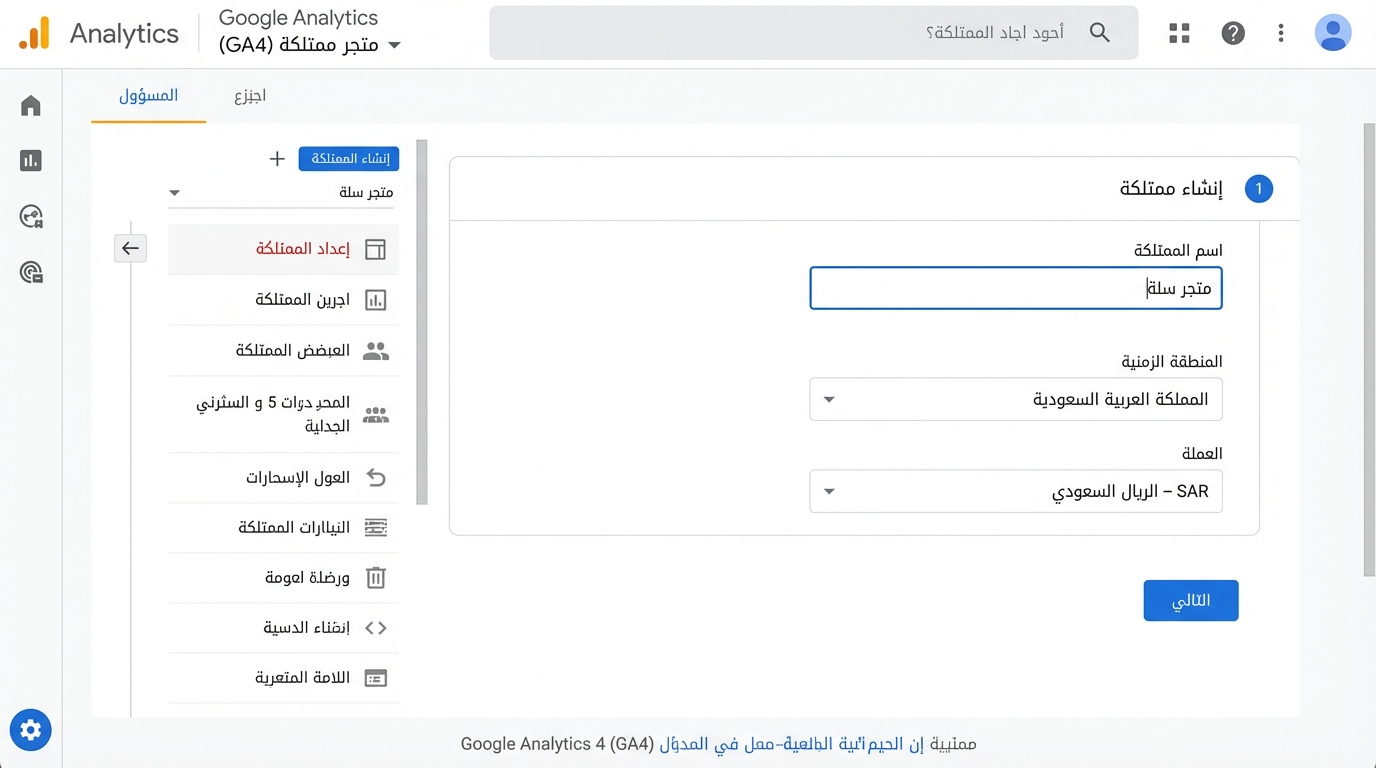Click the Admin settings gear icon
This screenshot has height=768, width=1376.
30,730
